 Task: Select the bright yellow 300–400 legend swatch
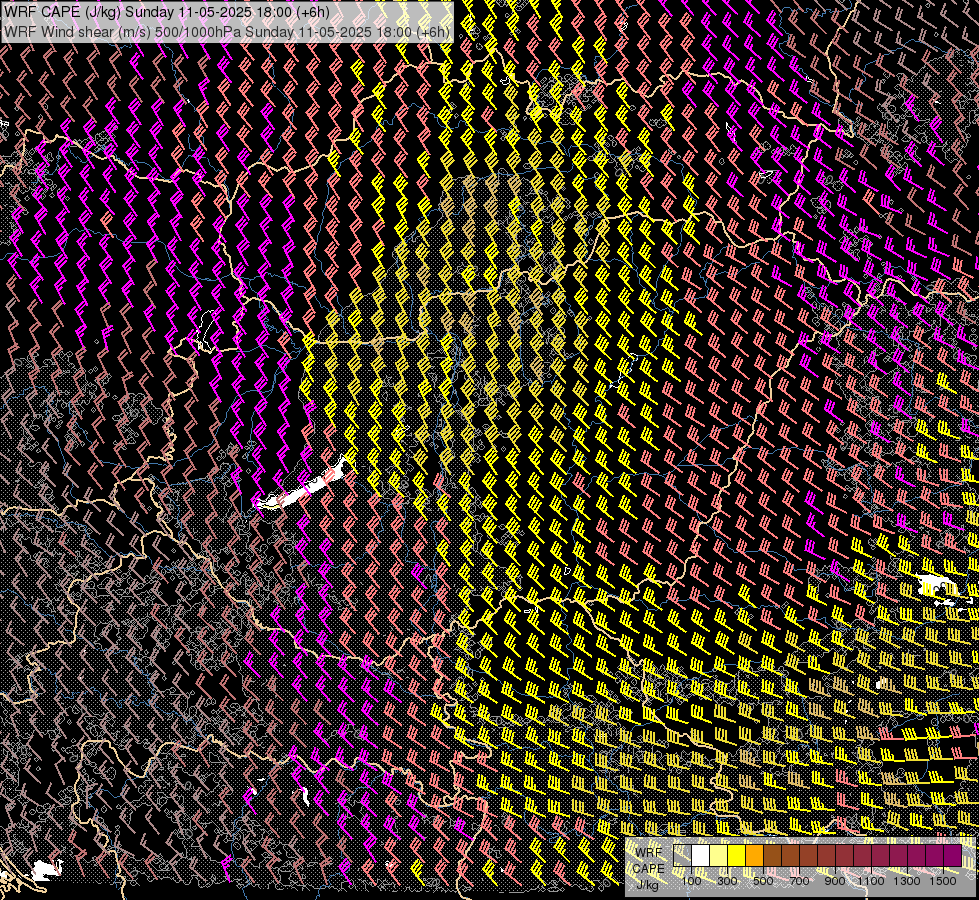coord(737,856)
